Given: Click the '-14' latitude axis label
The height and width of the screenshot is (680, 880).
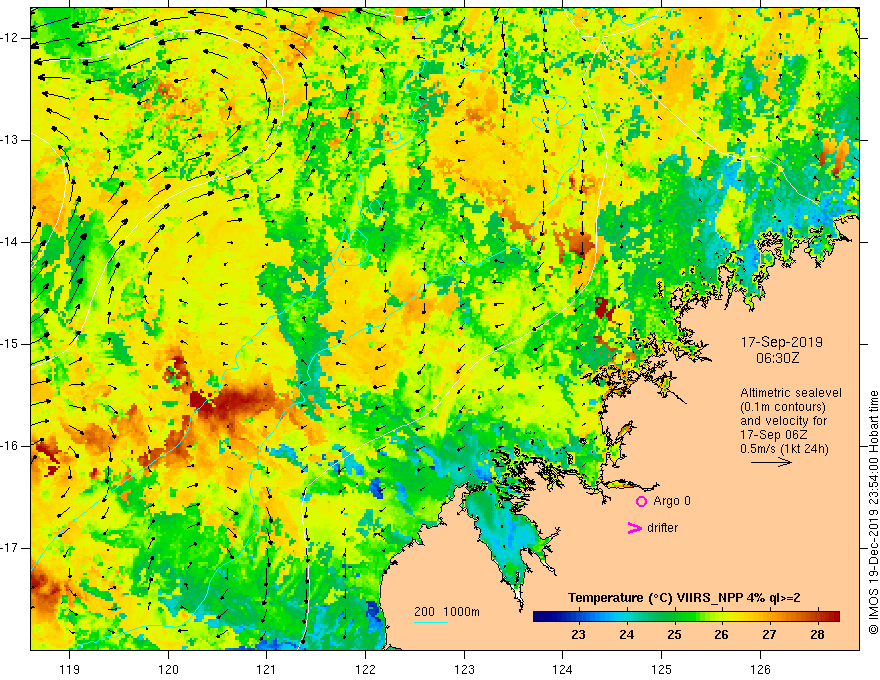Looking at the screenshot, I should click(11, 242).
